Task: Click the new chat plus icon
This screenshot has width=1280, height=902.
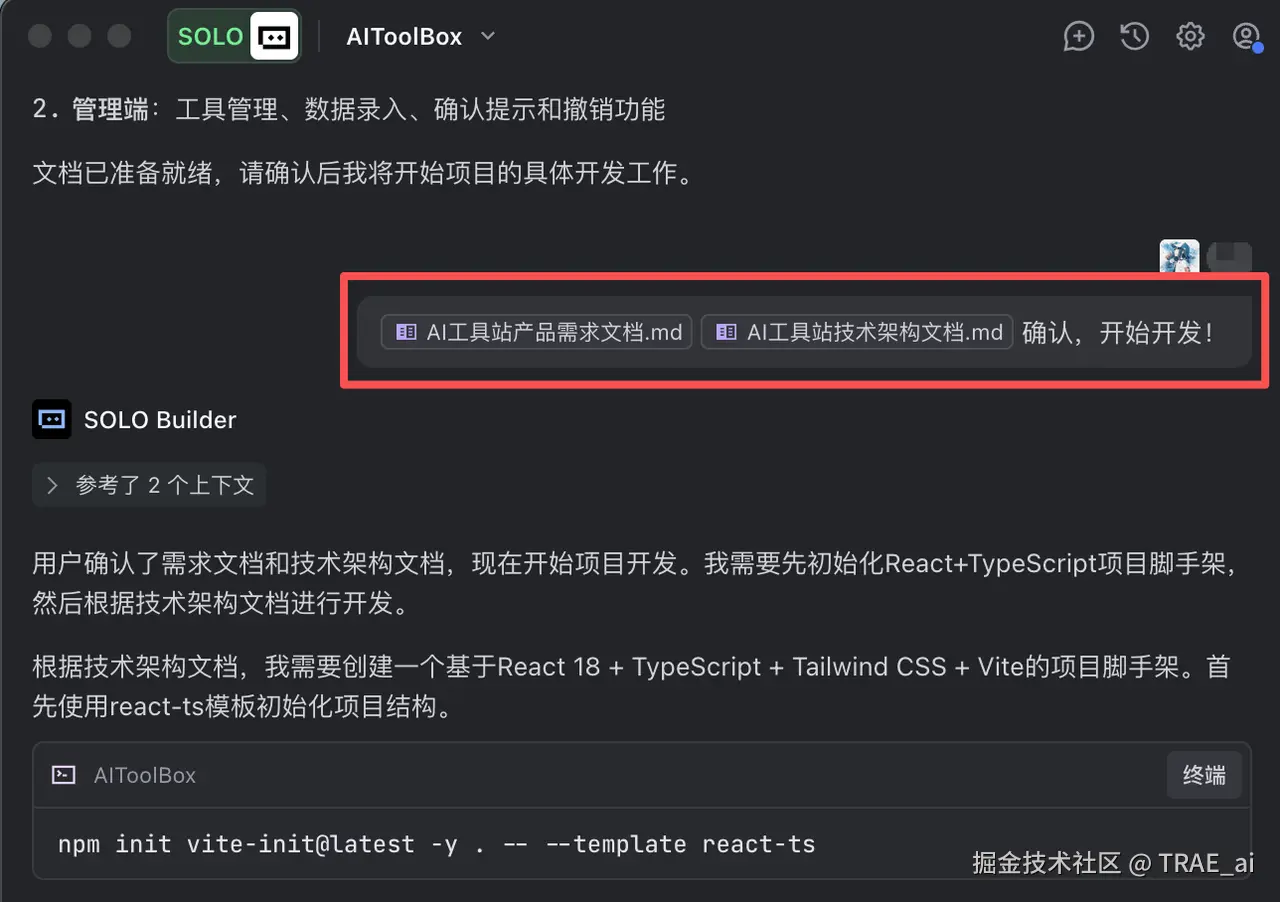Action: pos(1078,37)
